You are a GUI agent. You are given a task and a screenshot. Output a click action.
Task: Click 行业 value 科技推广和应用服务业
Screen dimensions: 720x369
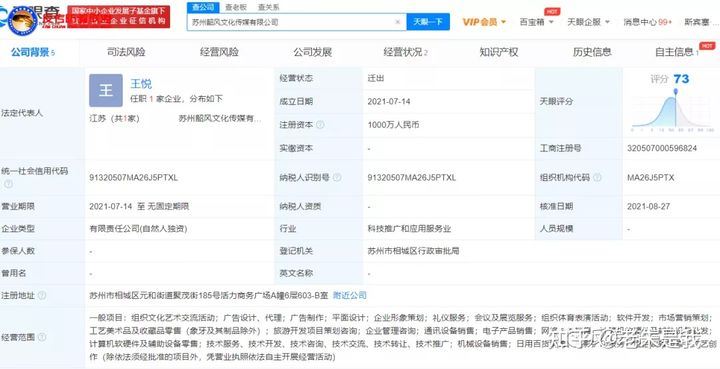pyautogui.click(x=409, y=229)
